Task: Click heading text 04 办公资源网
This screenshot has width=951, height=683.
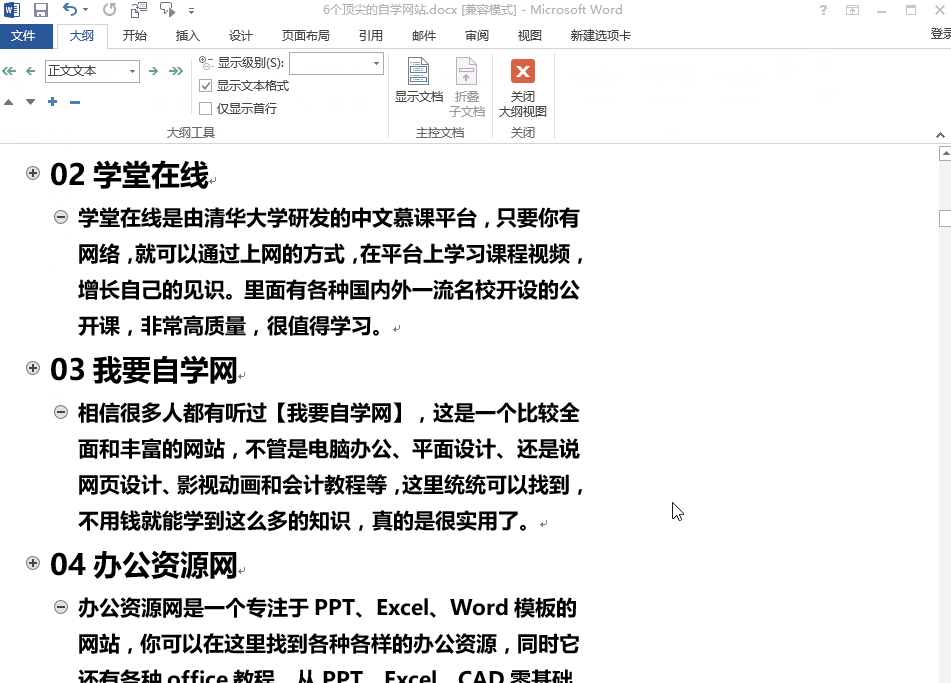Action: point(144,565)
